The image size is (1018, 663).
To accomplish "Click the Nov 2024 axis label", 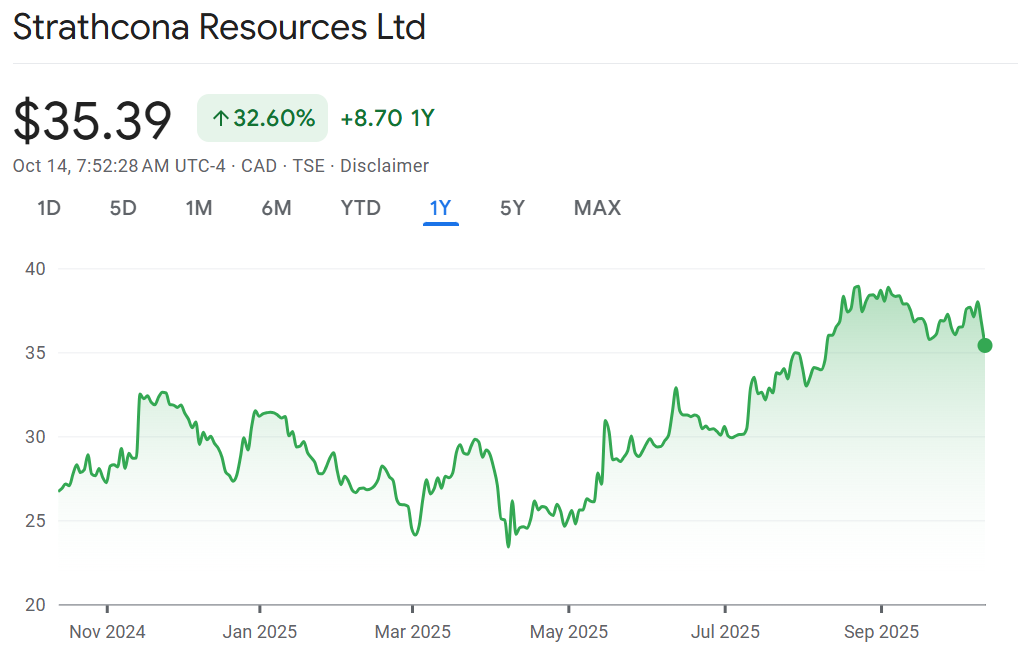I will (107, 632).
